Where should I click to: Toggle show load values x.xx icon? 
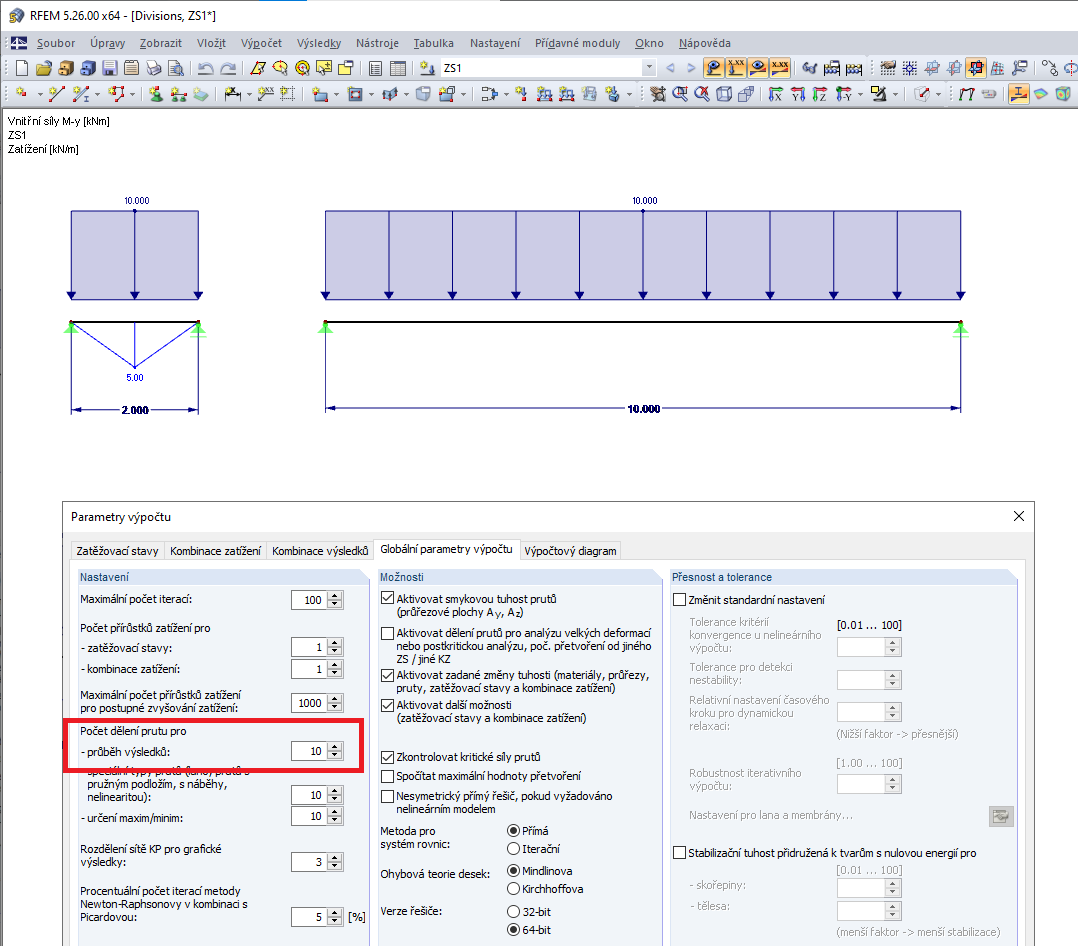pyautogui.click(x=736, y=67)
